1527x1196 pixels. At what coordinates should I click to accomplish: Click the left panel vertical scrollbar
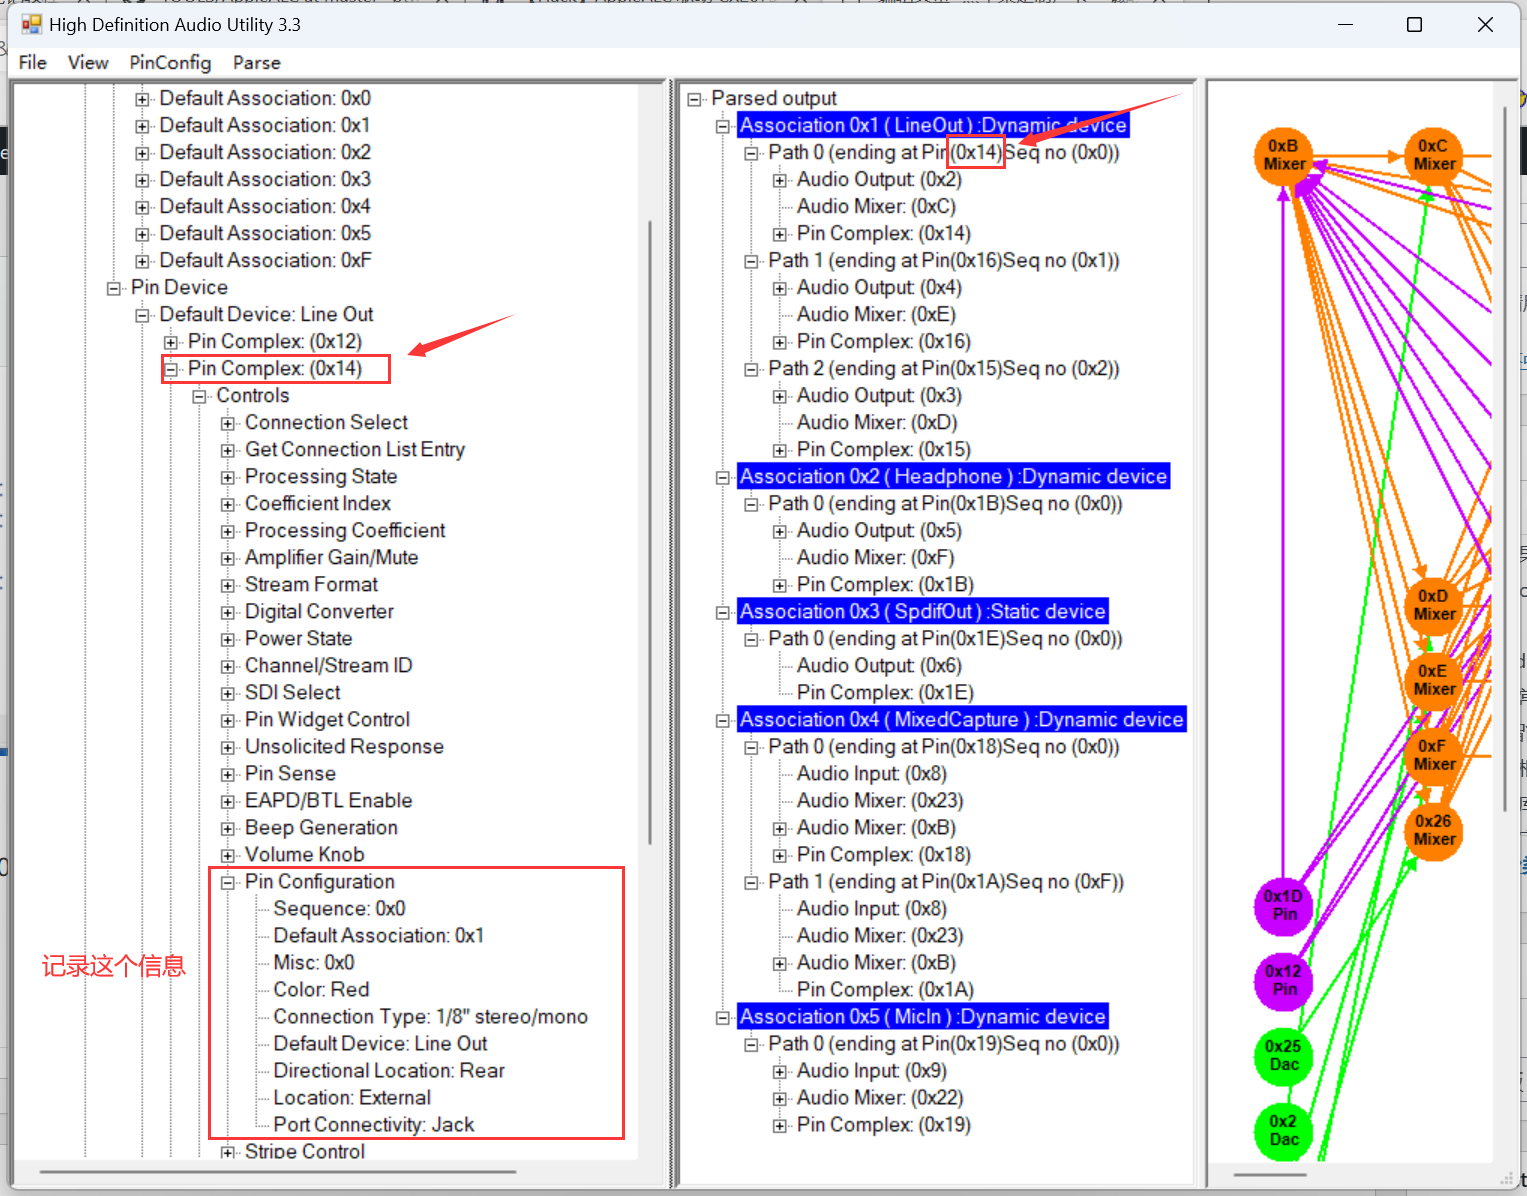pyautogui.click(x=650, y=530)
